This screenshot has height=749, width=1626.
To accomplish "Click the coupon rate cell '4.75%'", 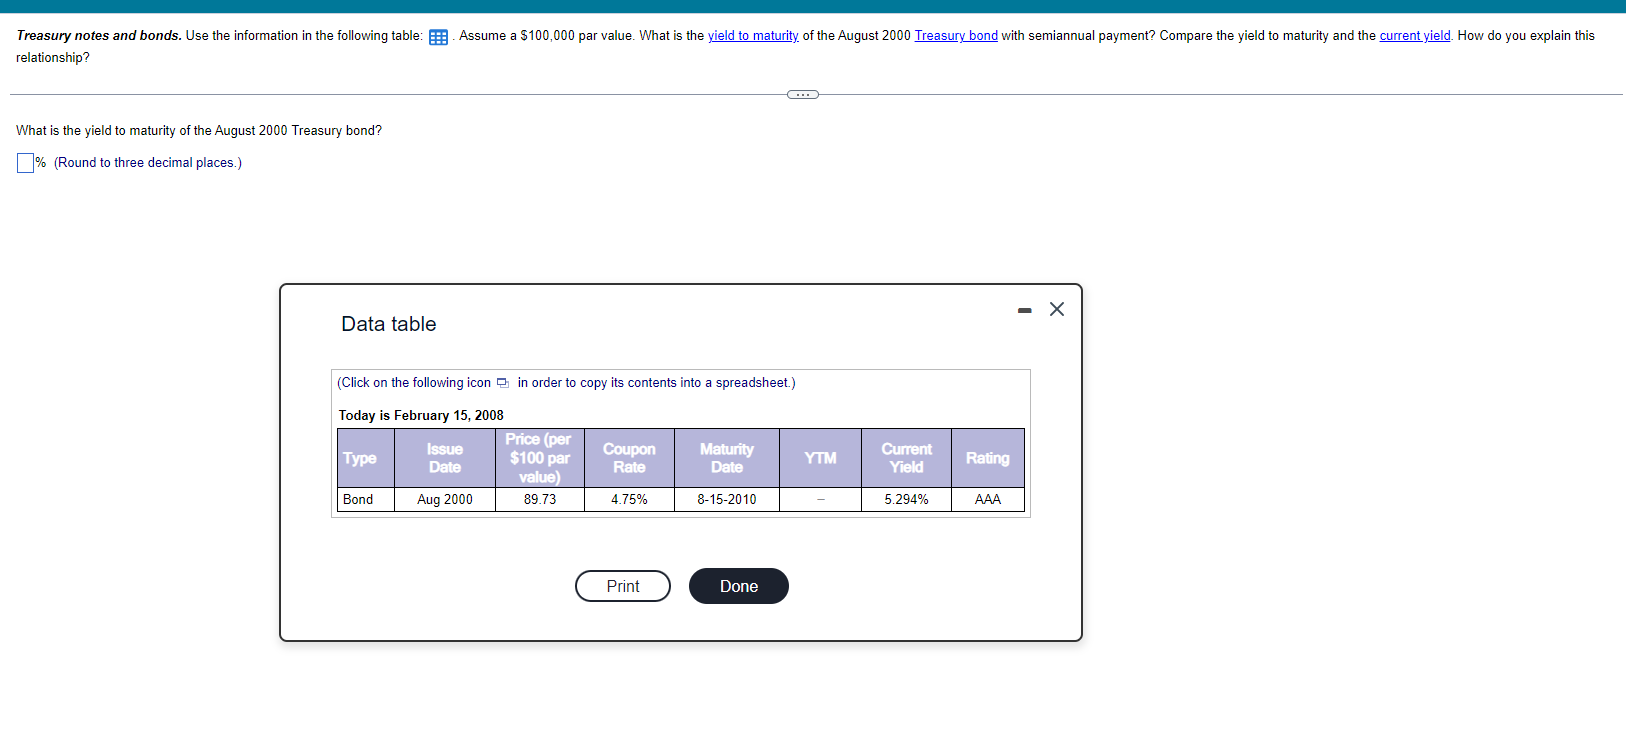I will [629, 500].
